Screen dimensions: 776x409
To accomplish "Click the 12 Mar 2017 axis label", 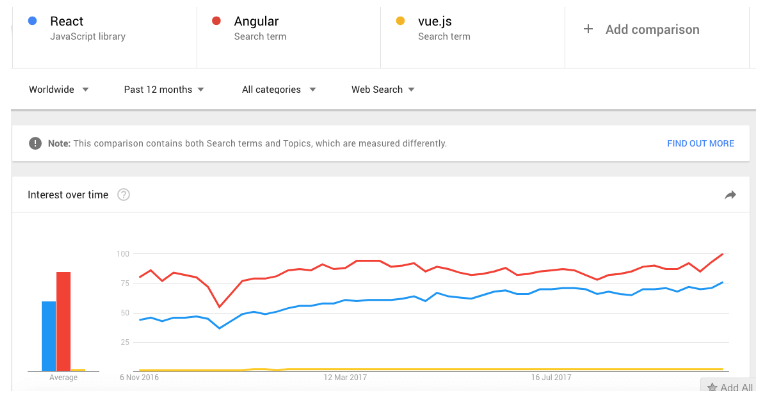I will [345, 377].
